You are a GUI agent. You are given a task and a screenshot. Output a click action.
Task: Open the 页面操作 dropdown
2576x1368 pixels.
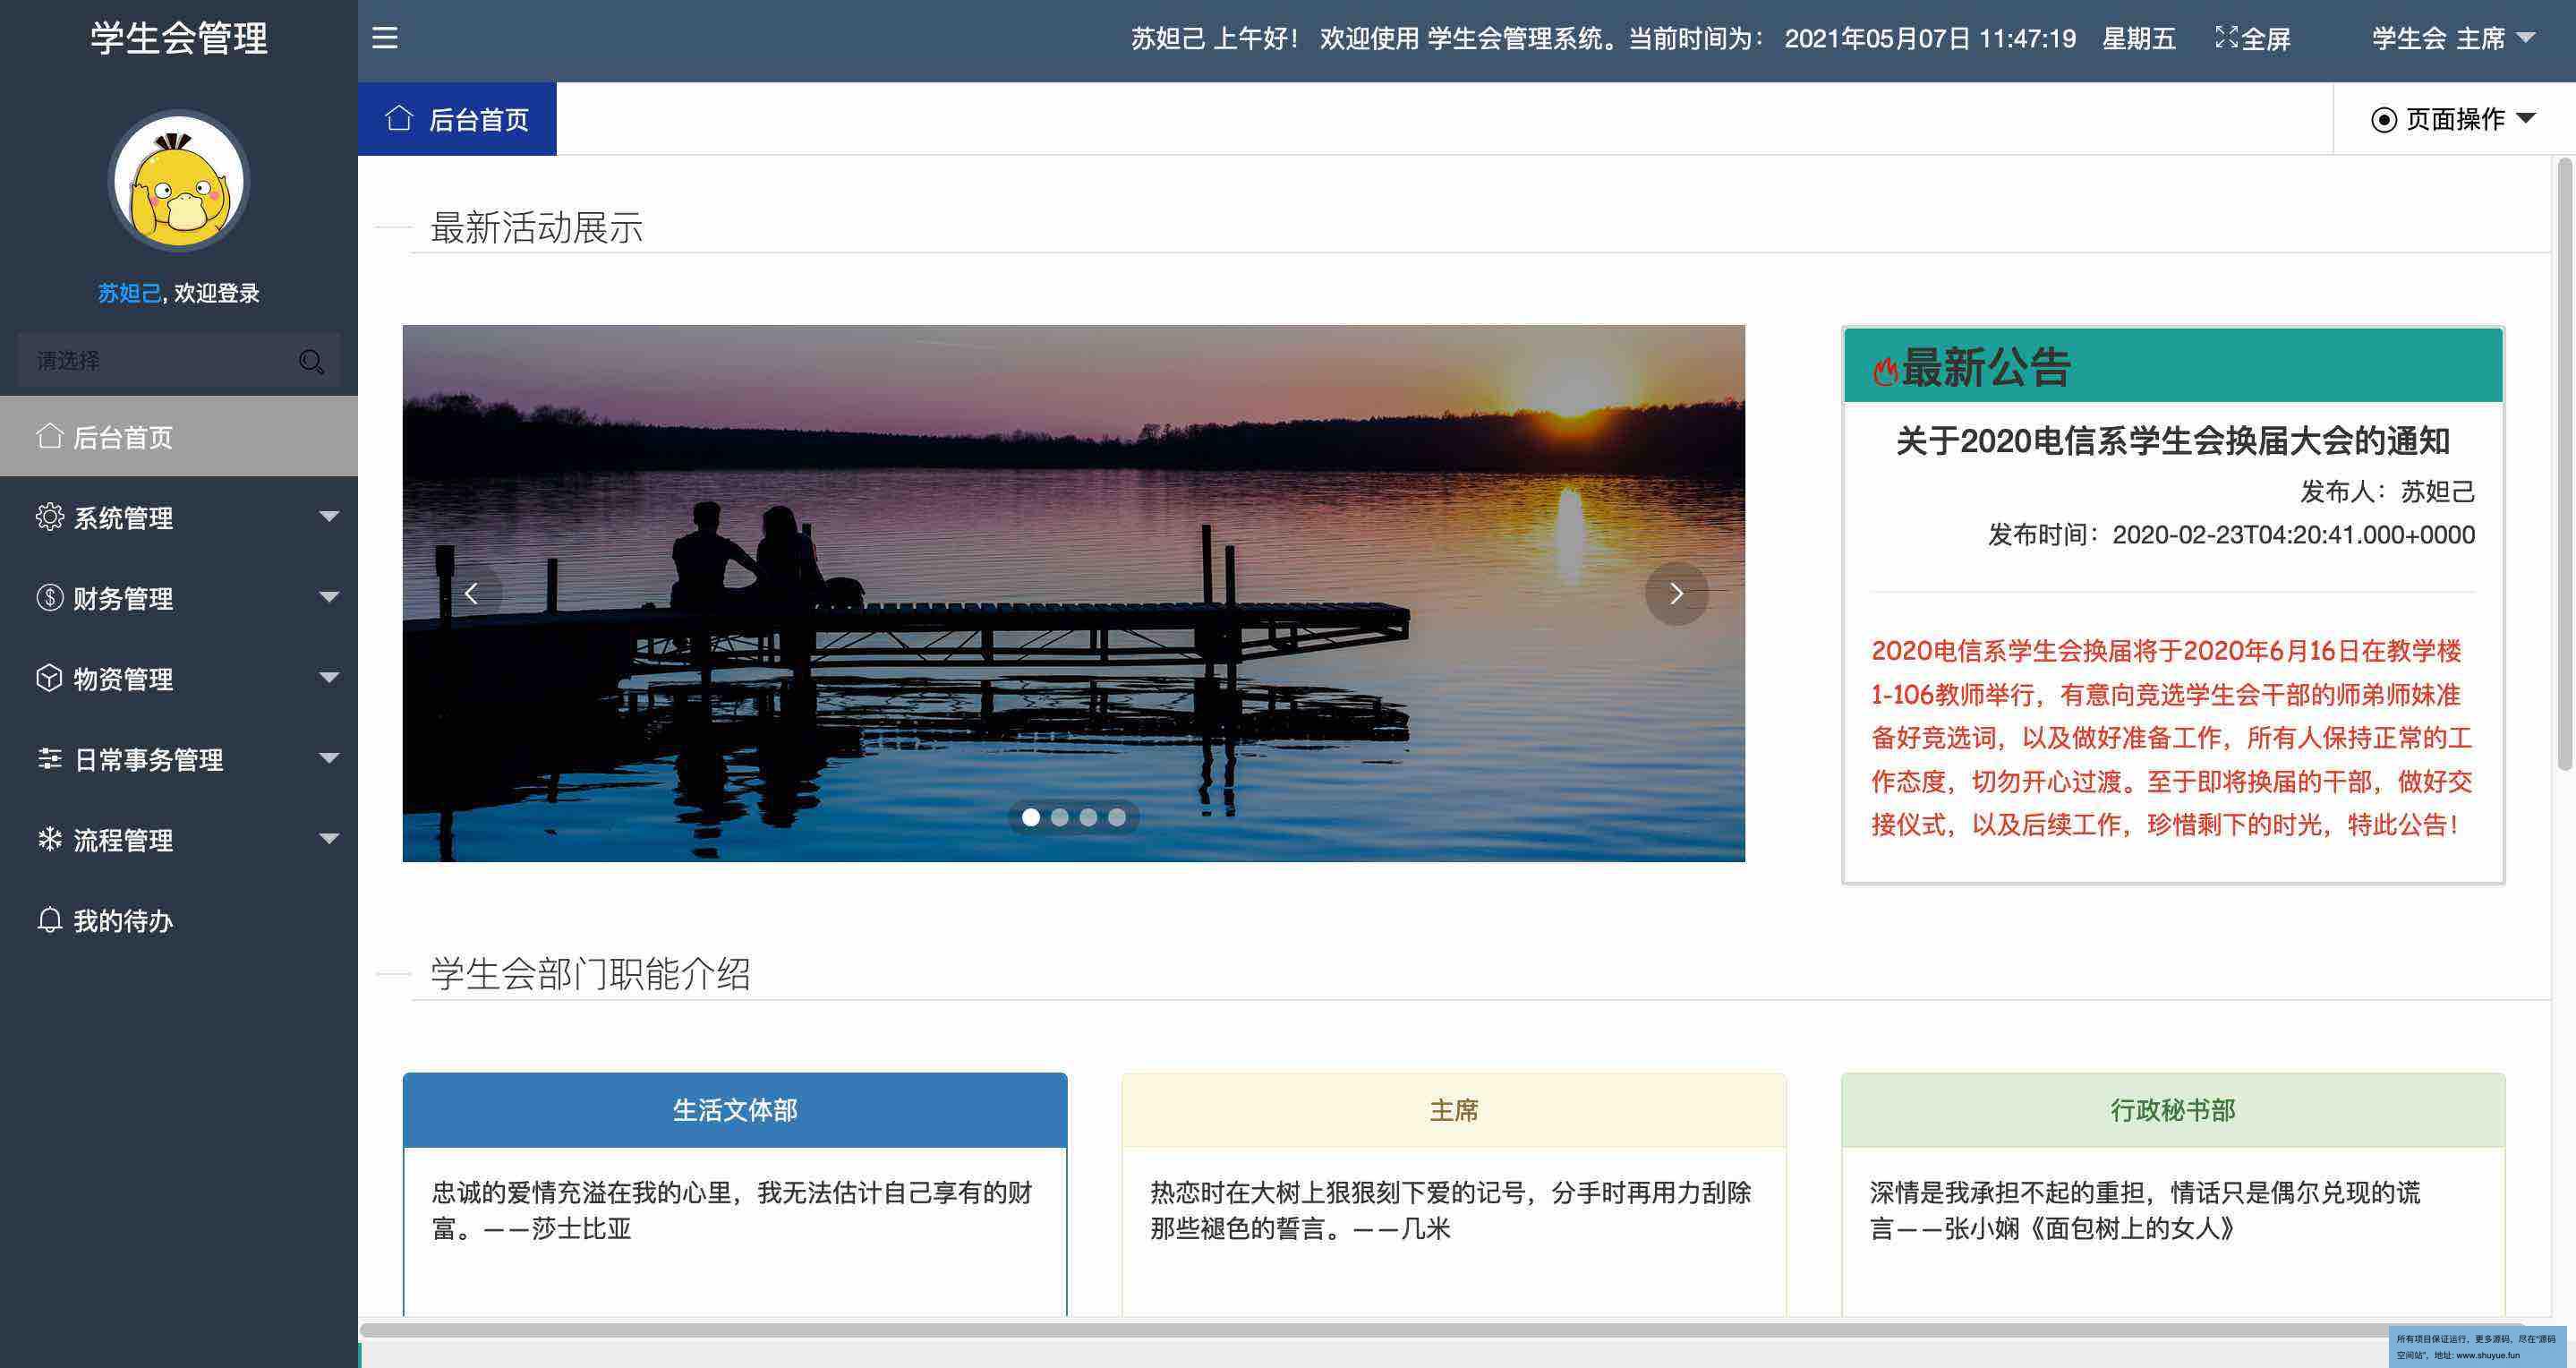(x=2453, y=119)
